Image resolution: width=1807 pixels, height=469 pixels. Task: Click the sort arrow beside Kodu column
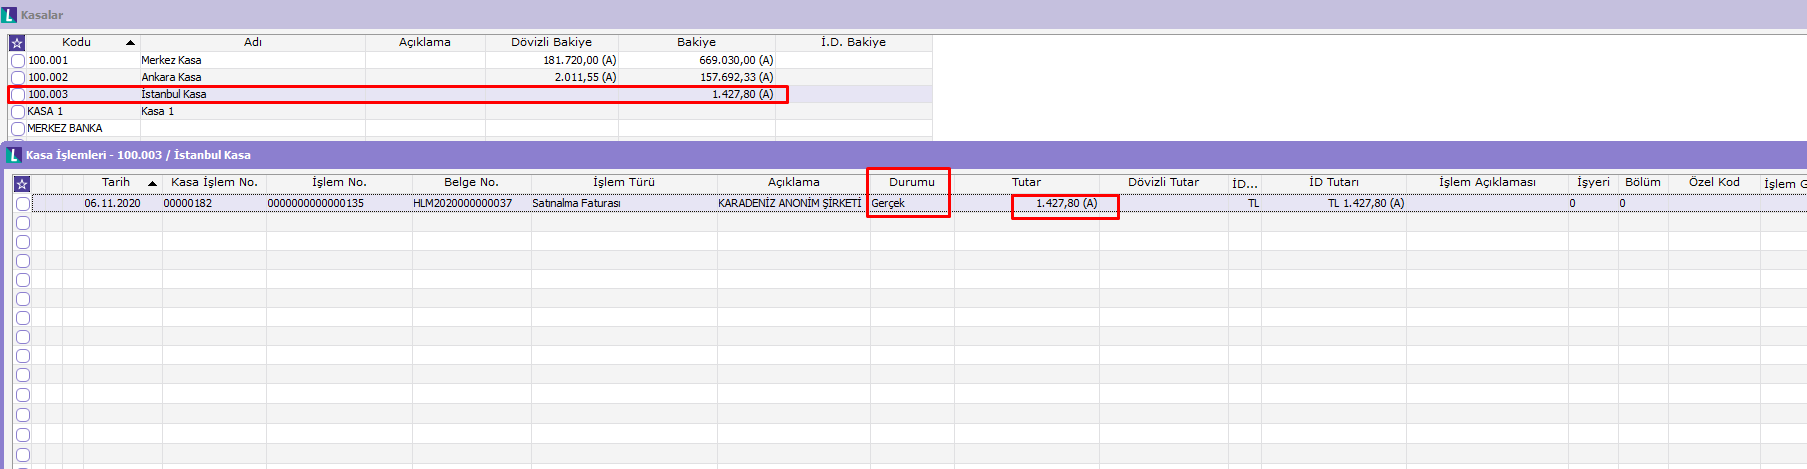(130, 43)
